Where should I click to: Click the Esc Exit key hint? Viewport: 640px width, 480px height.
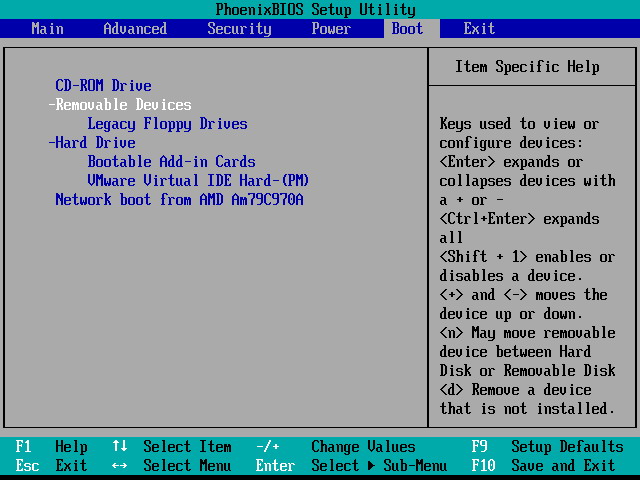51,465
